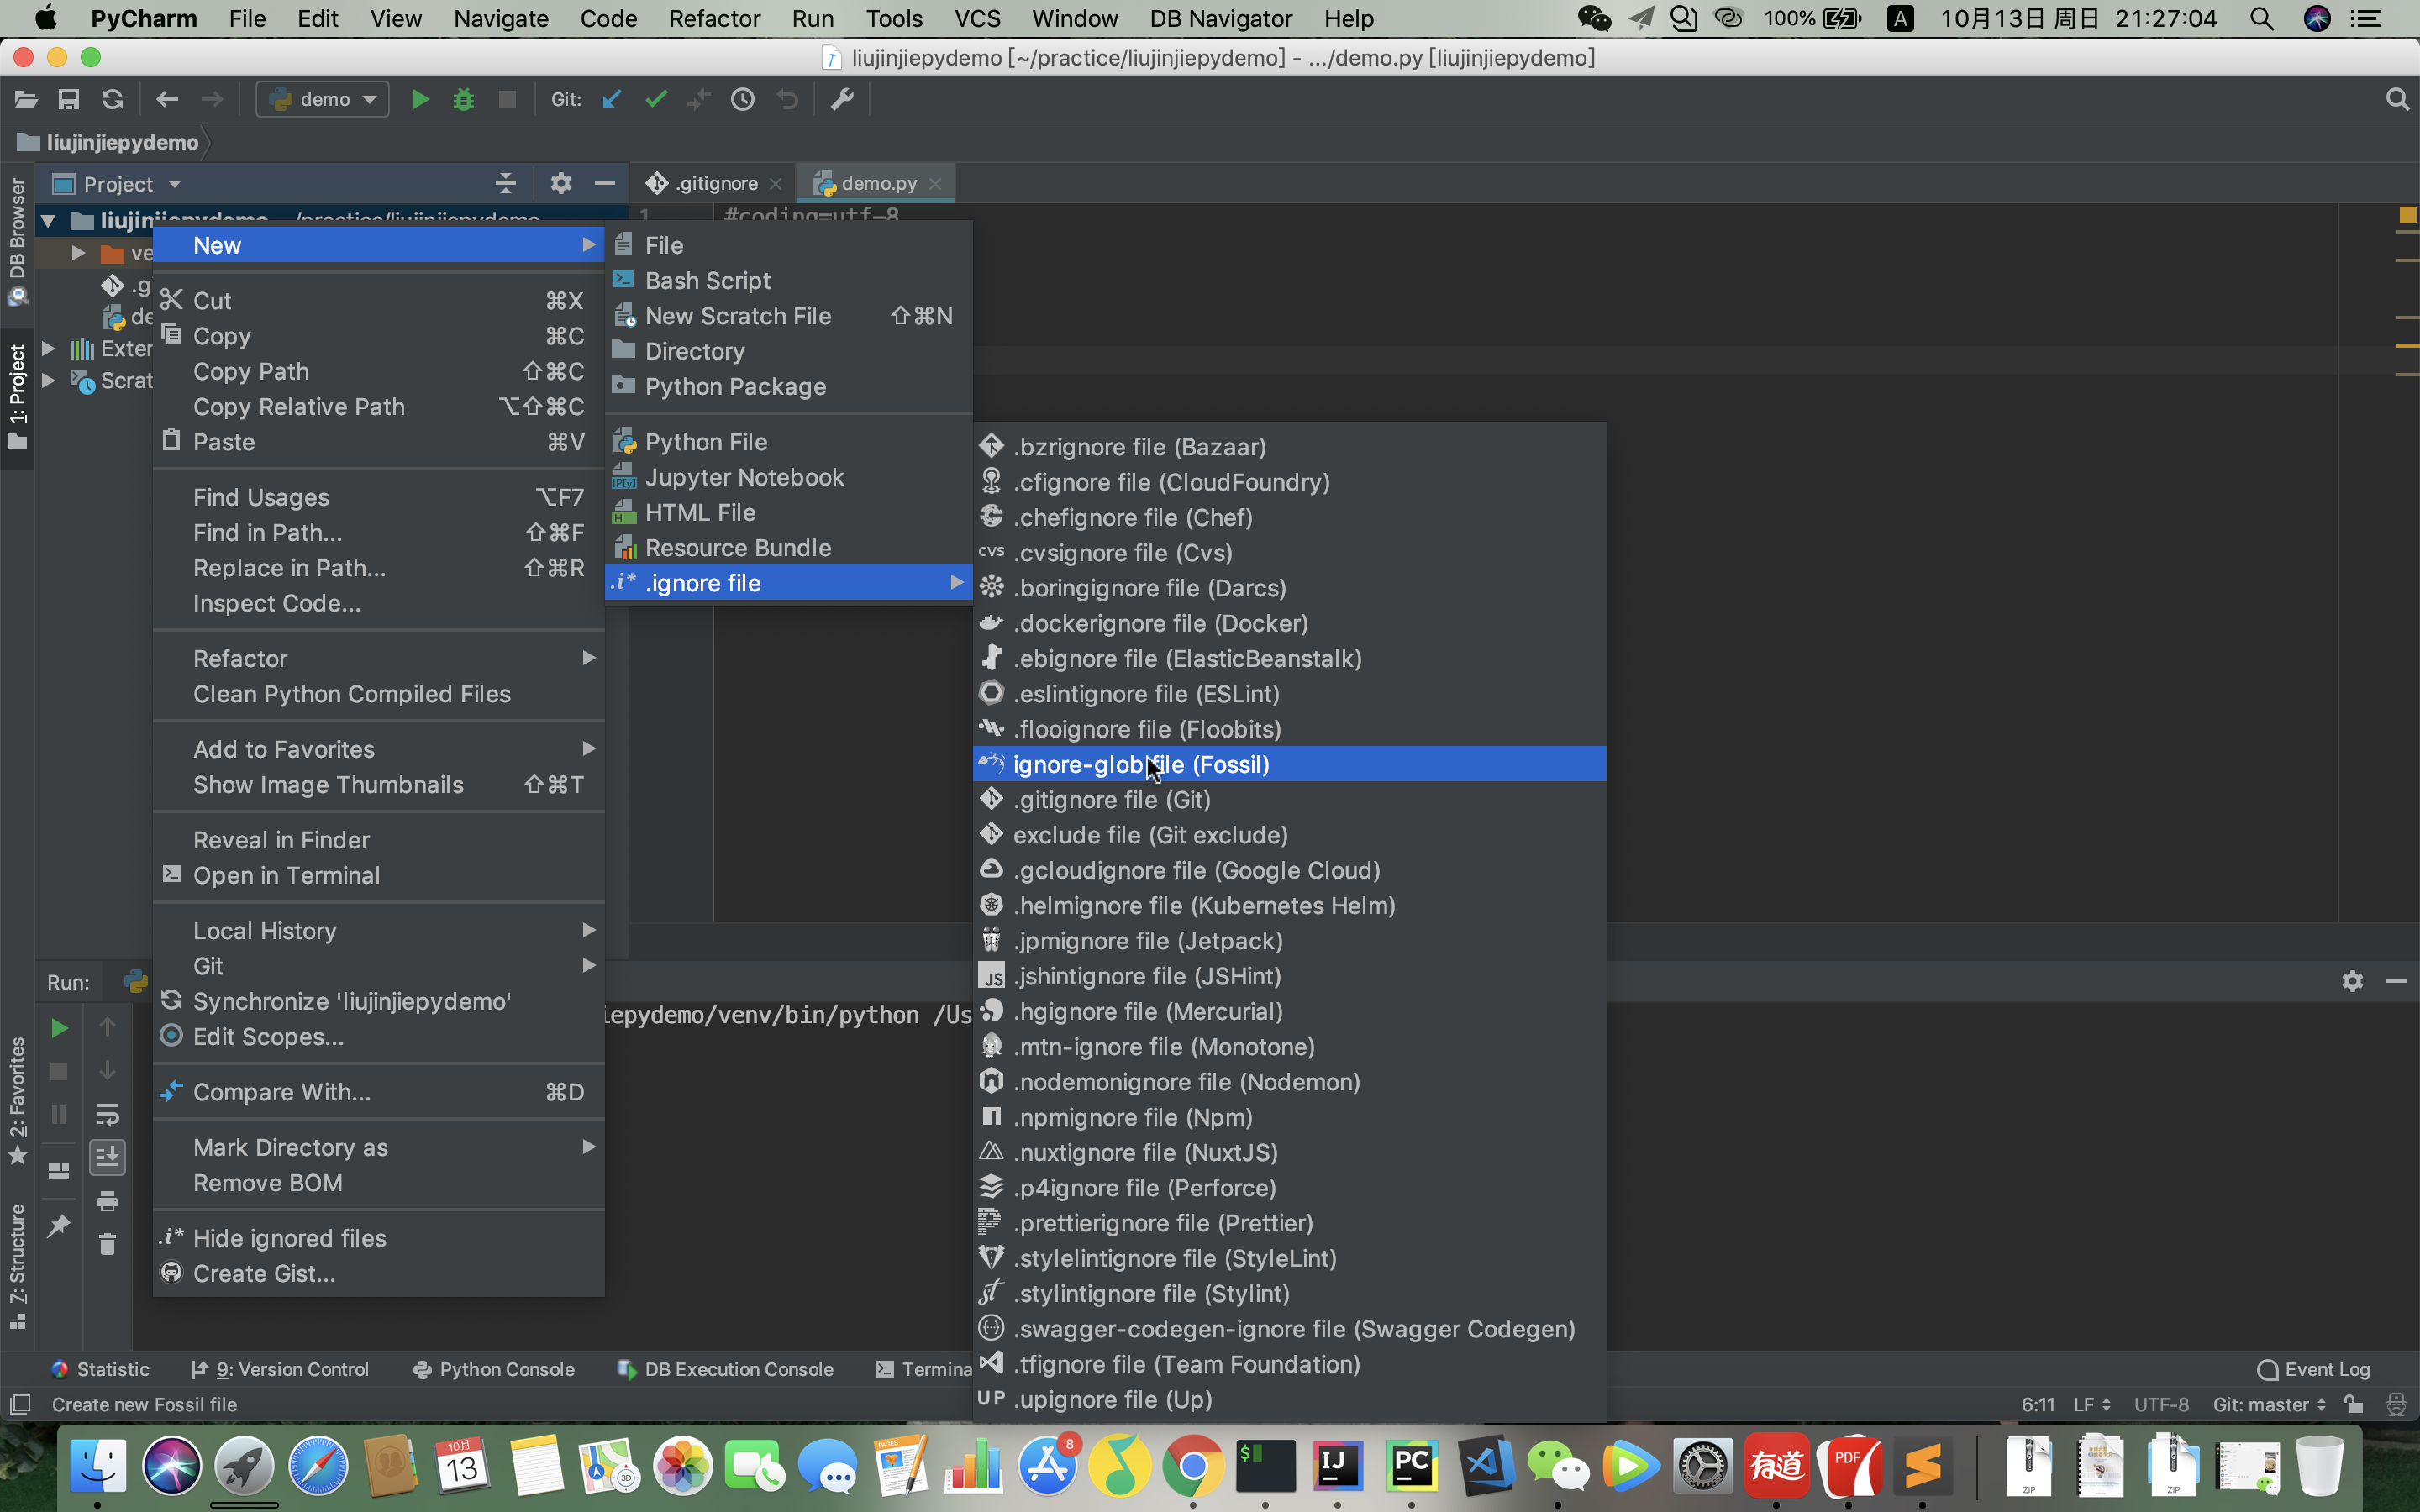Open Project panel gear settings icon
The image size is (2420, 1512).
pos(560,183)
